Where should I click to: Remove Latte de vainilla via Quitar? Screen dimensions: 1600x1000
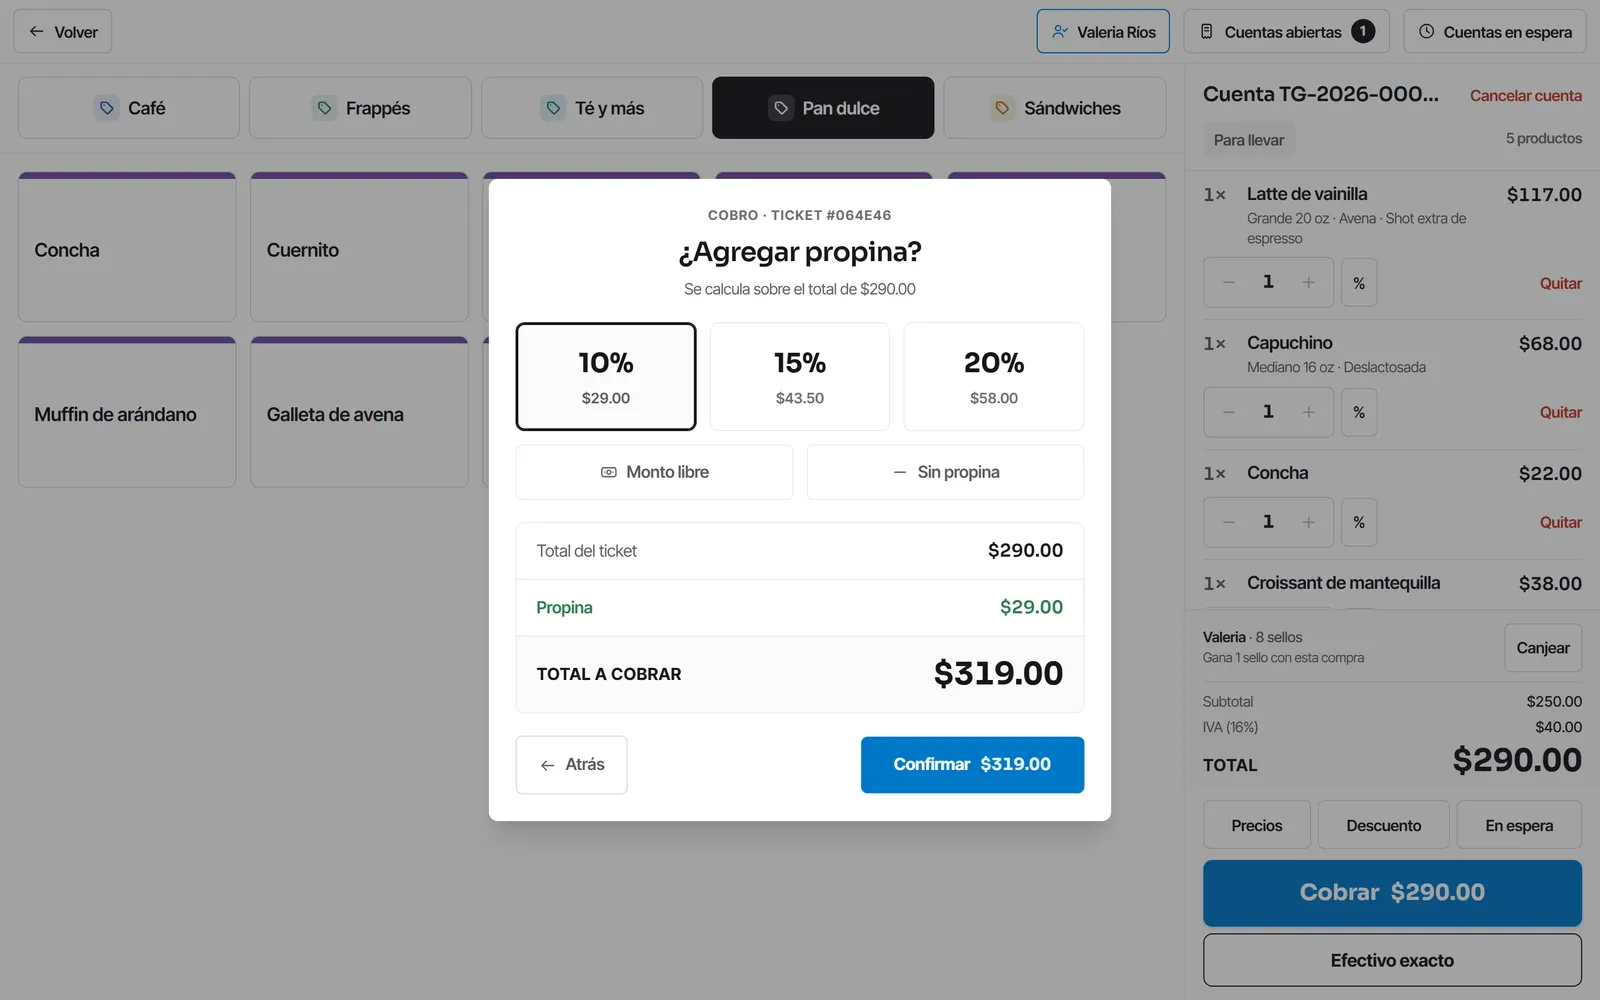coord(1560,284)
